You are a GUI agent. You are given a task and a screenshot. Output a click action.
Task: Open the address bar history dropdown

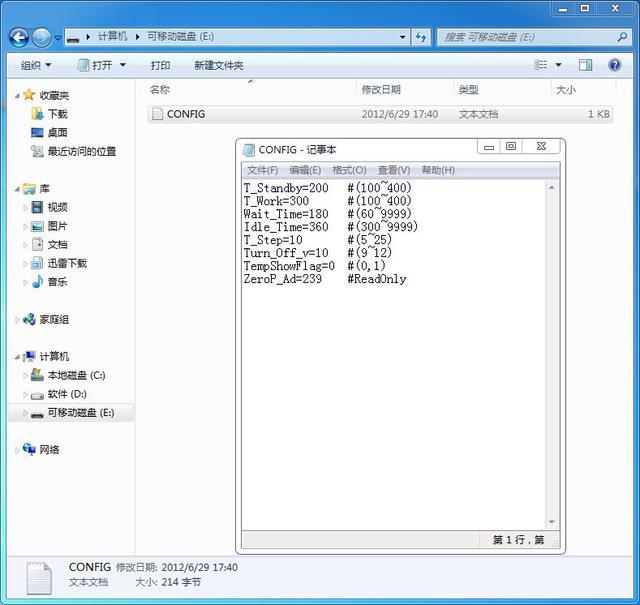[x=402, y=37]
